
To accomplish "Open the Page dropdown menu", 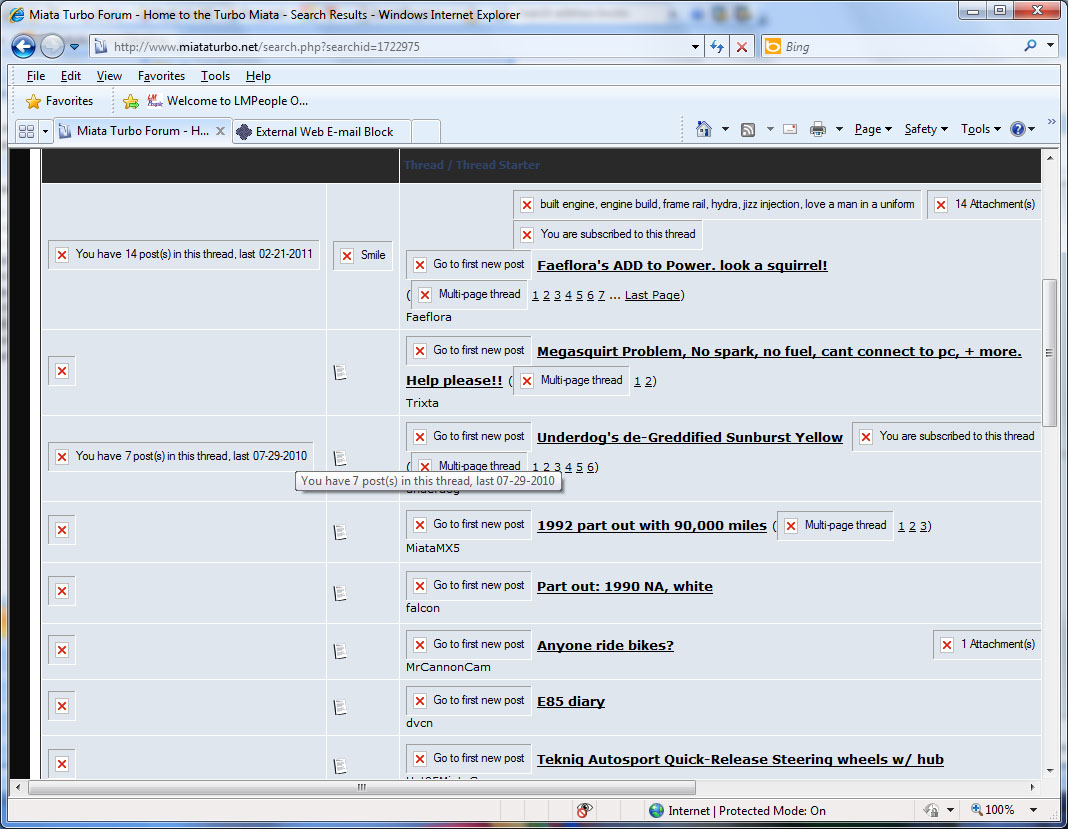I will tap(873, 129).
